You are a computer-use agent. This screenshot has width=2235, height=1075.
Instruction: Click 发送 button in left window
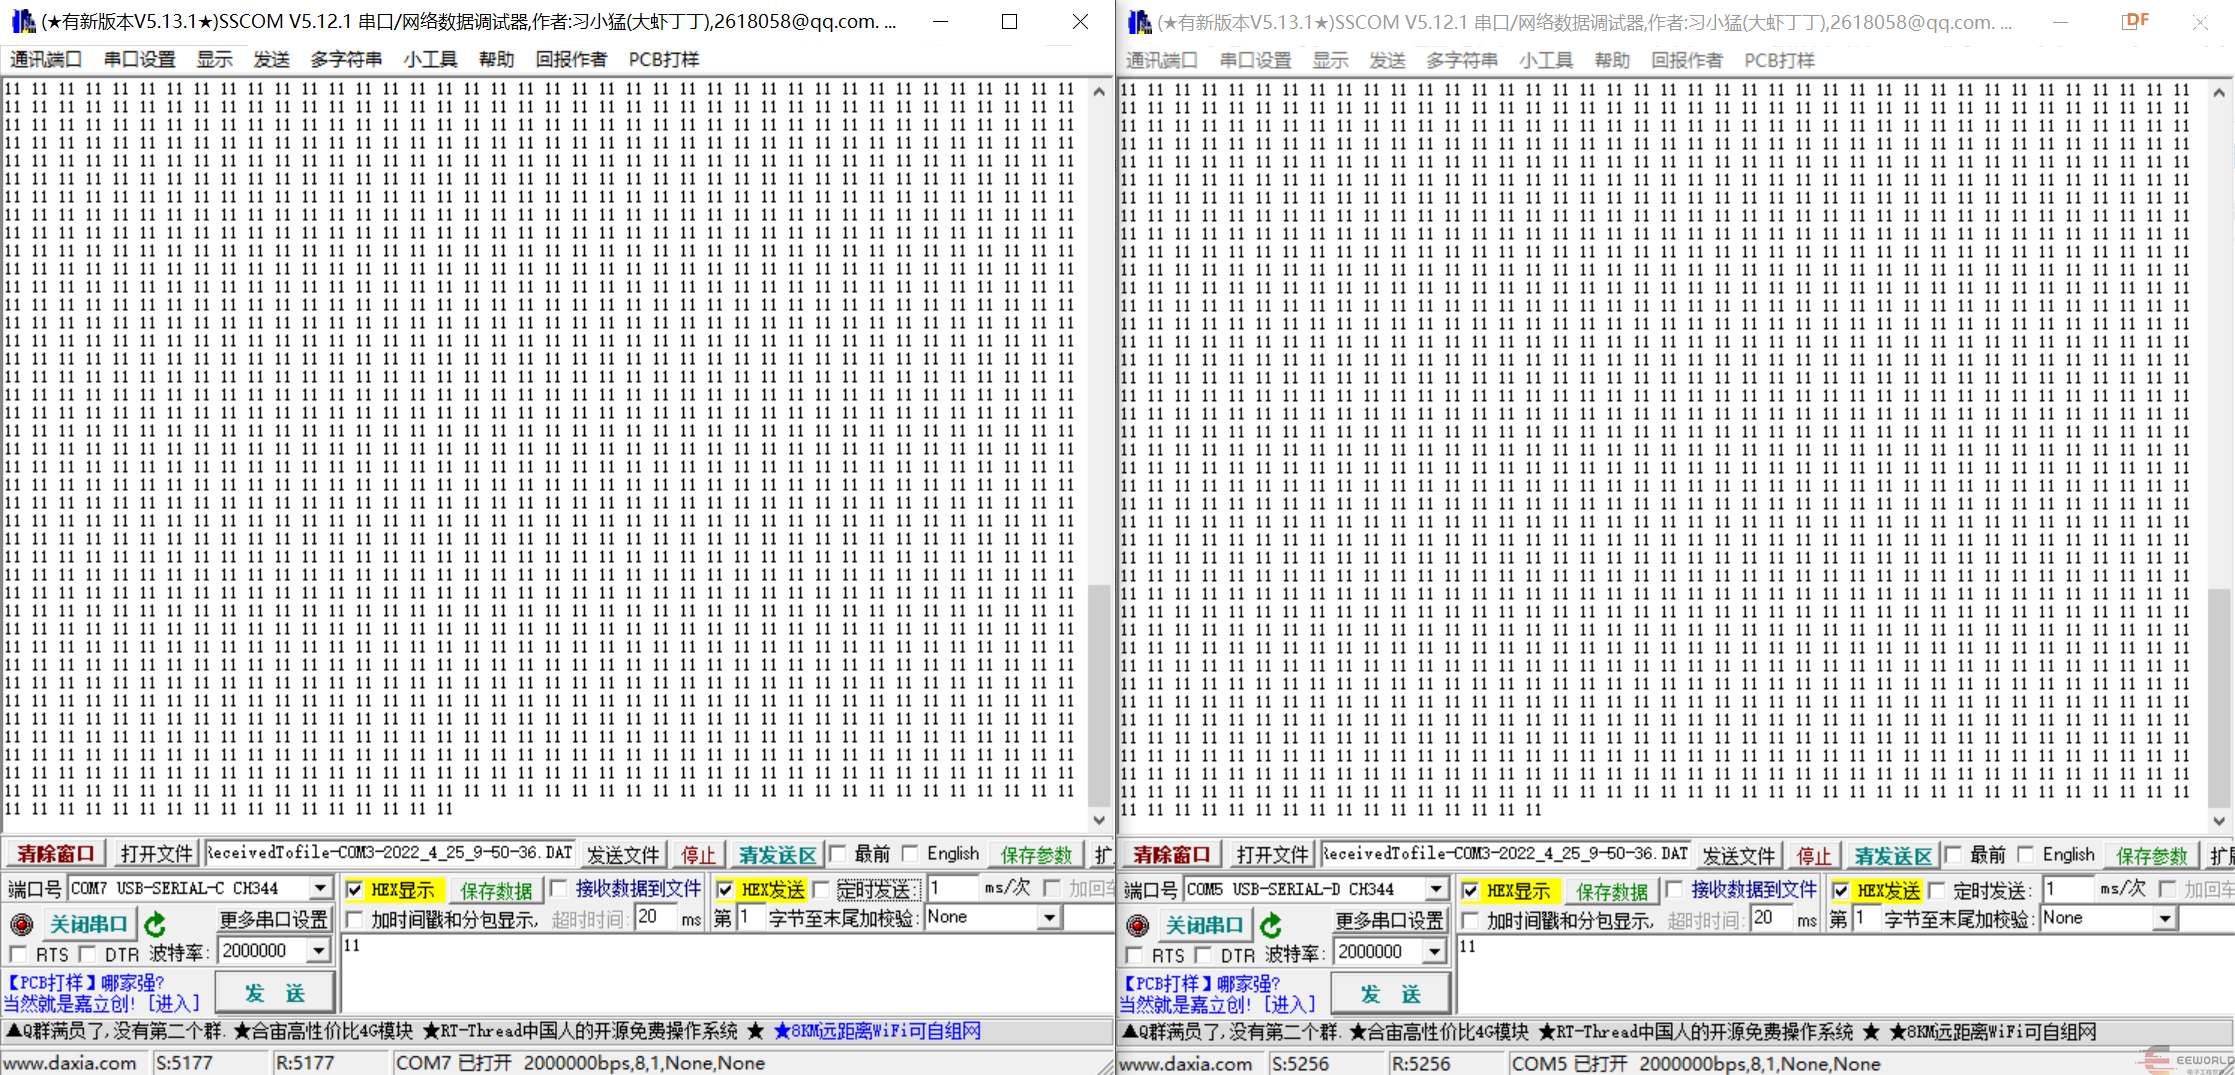275,993
